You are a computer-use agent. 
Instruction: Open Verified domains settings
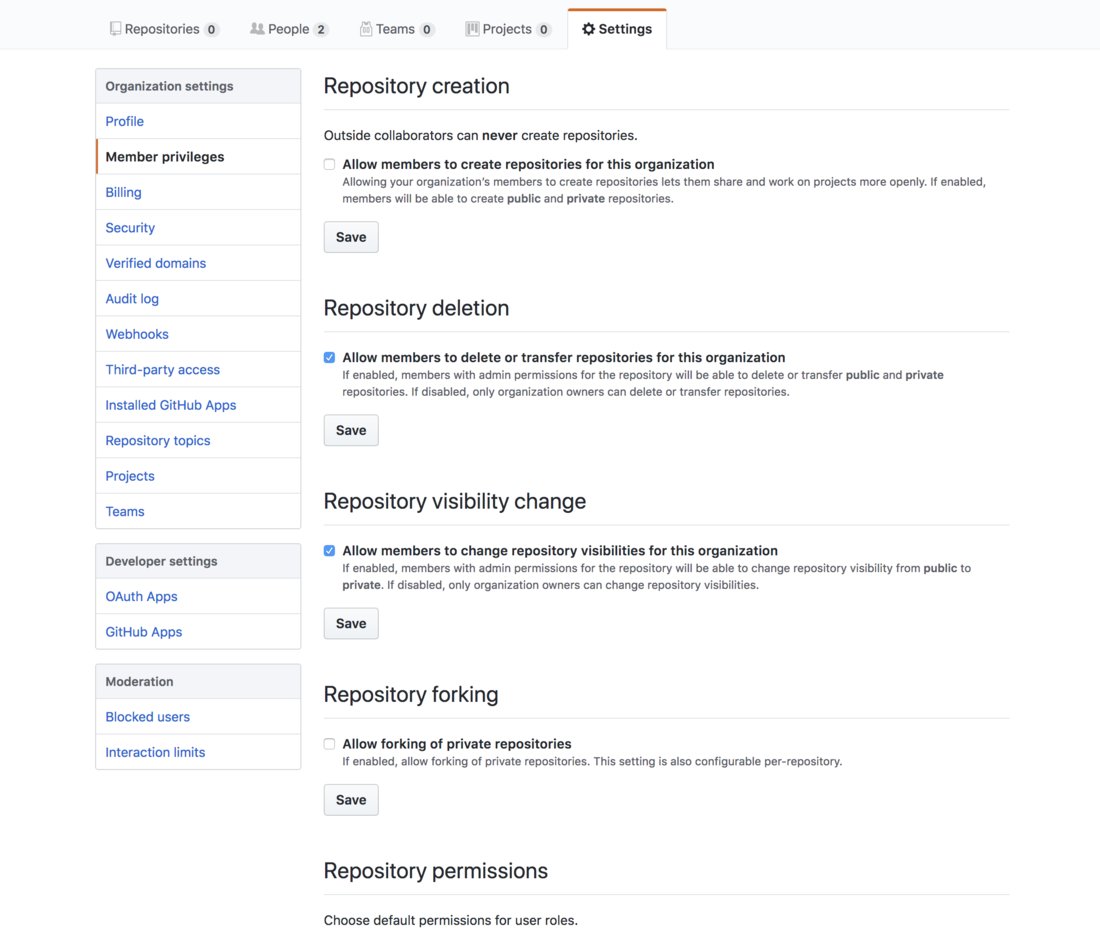pos(198,263)
